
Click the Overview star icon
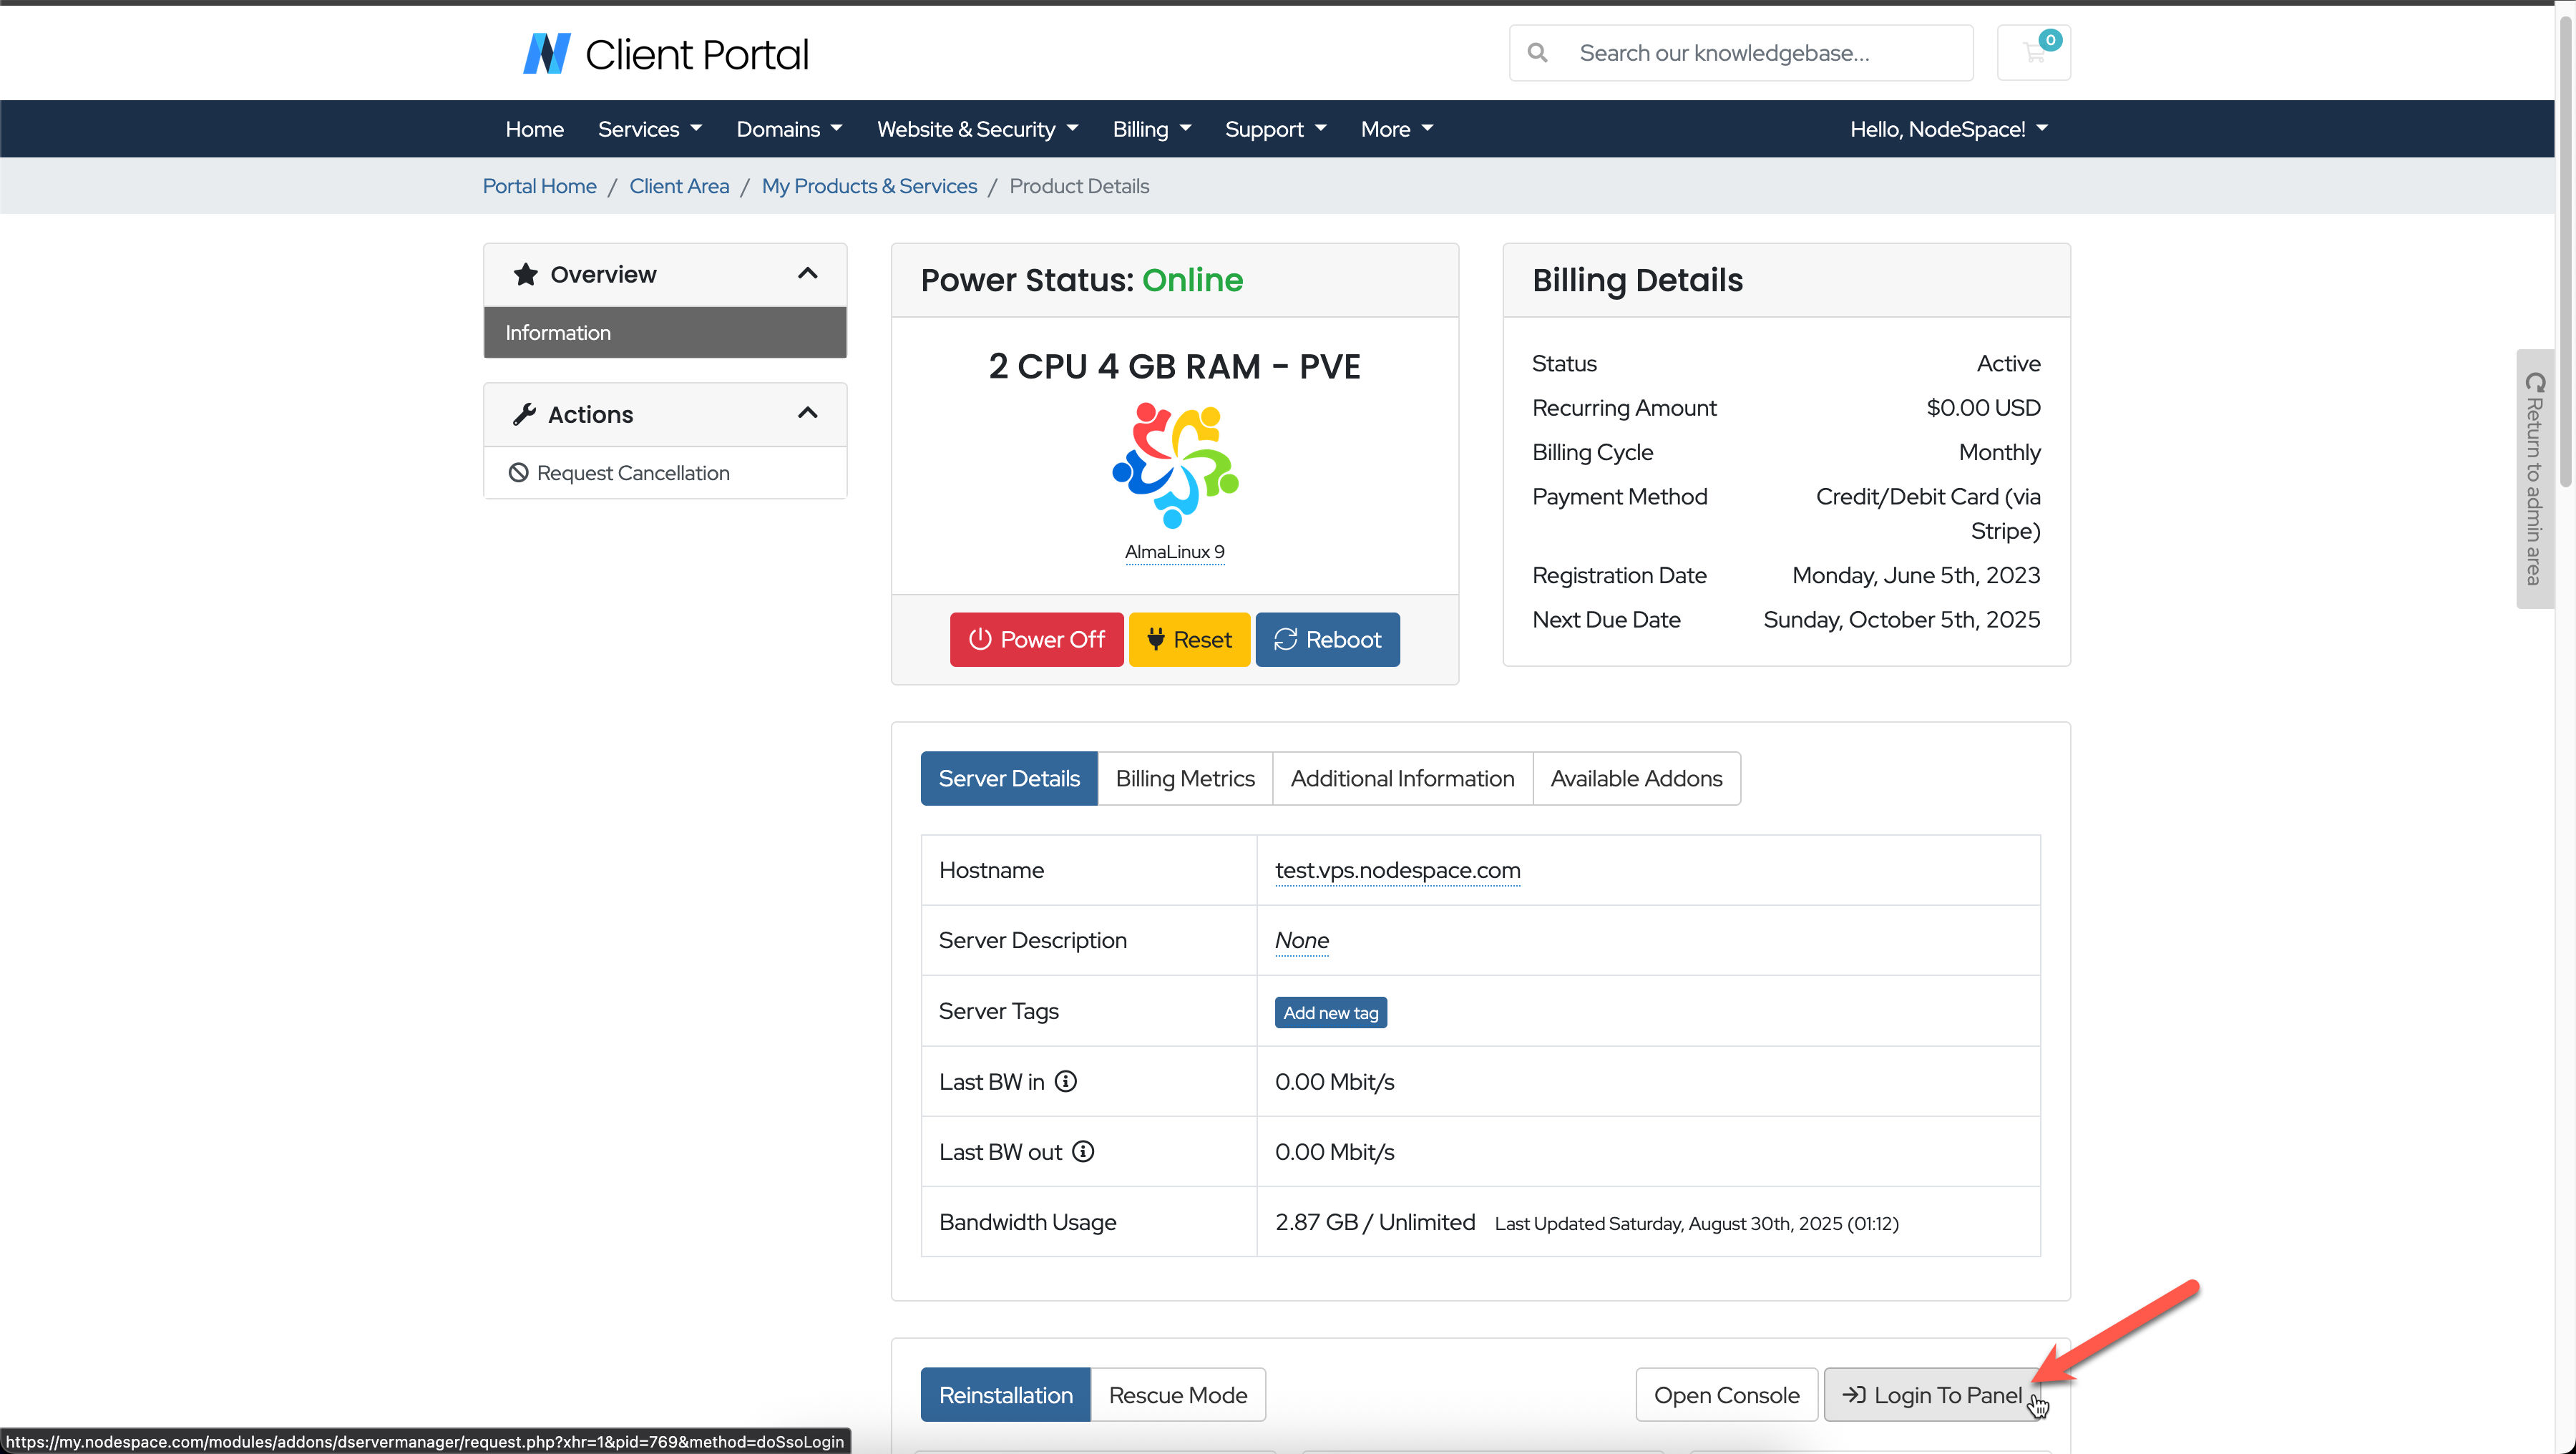tap(525, 274)
